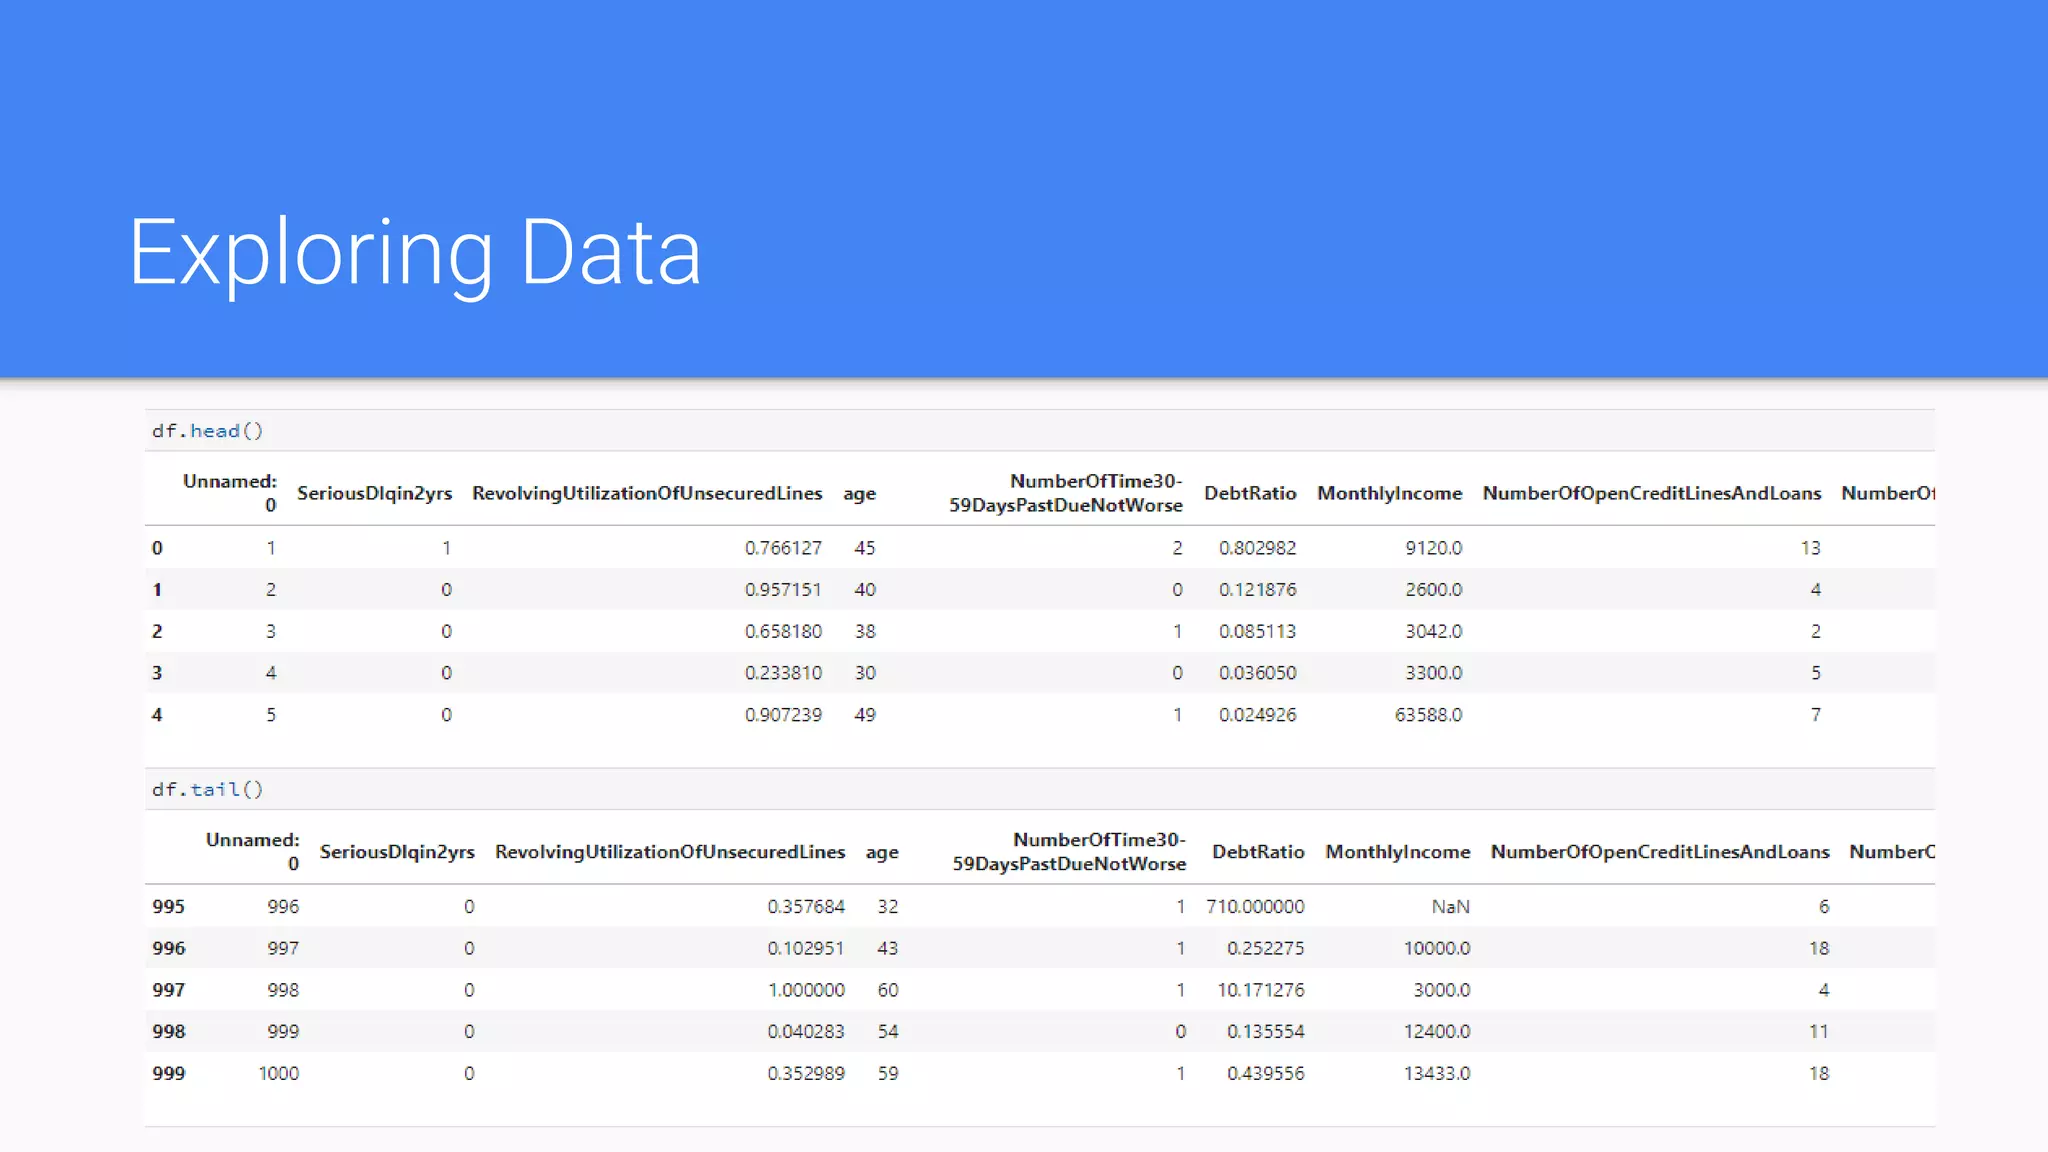Click DebtRatio header in head table
The width and height of the screenshot is (2048, 1152).
[1250, 493]
